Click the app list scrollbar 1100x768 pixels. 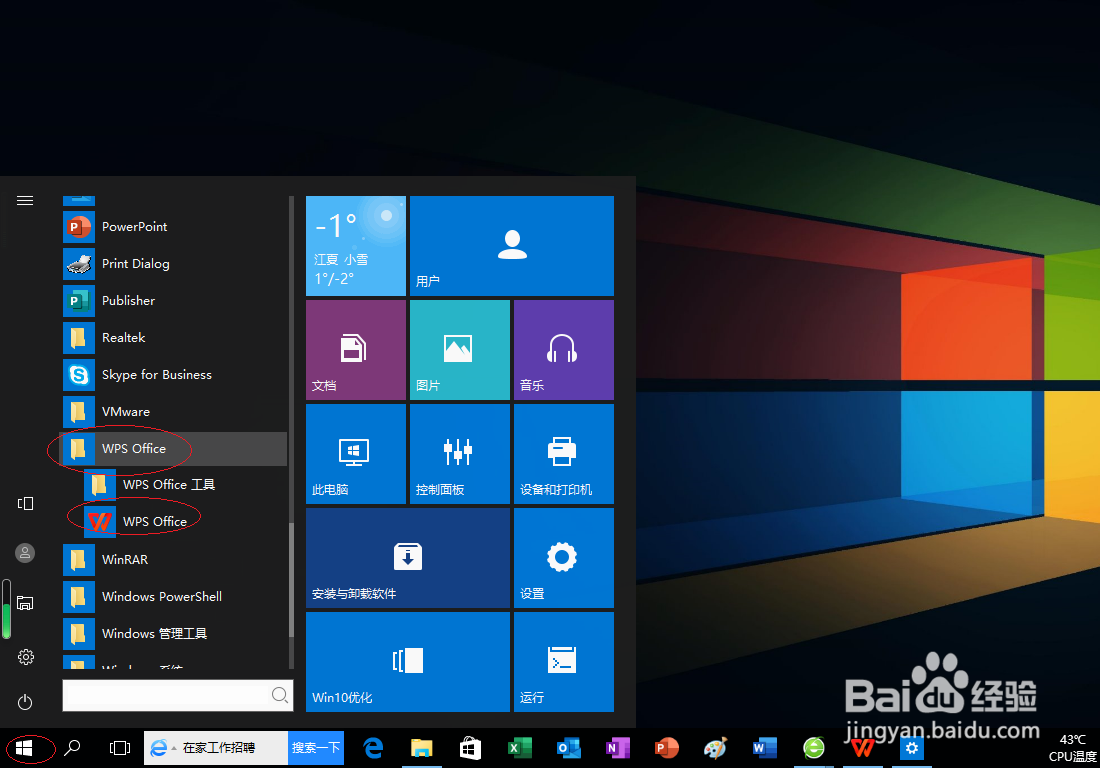coord(291,579)
